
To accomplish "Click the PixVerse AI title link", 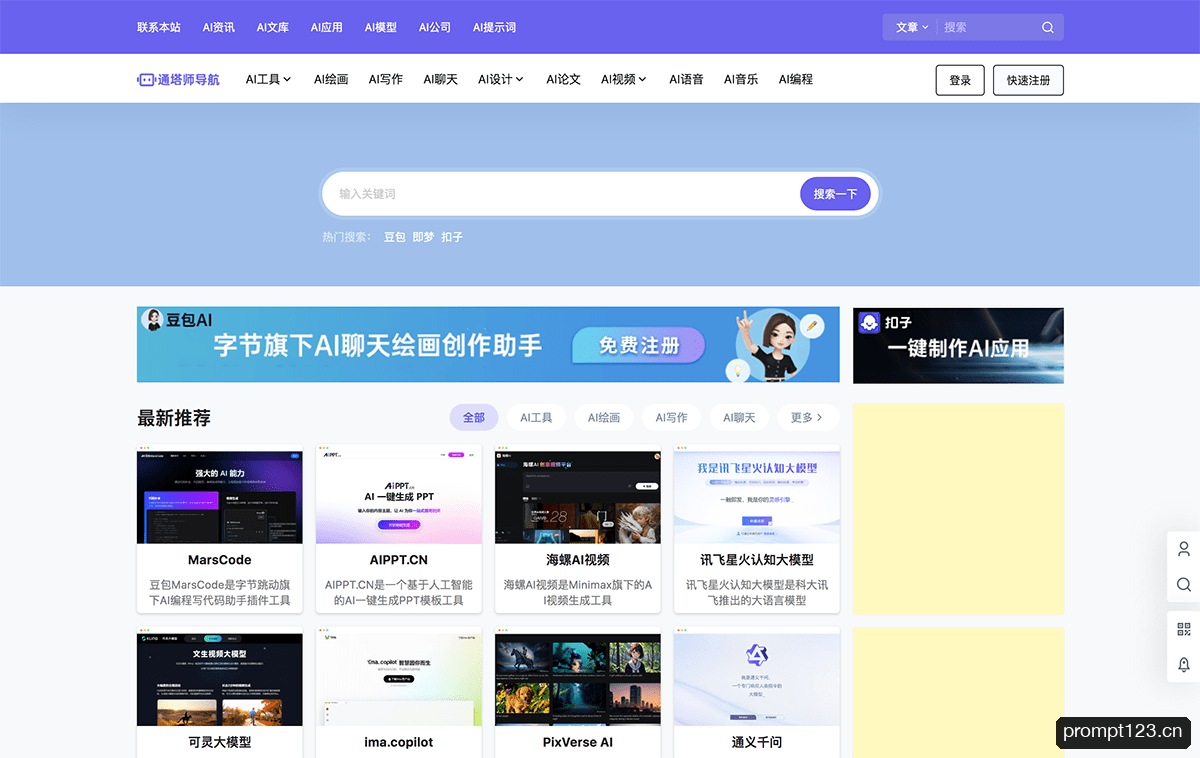I will click(578, 742).
